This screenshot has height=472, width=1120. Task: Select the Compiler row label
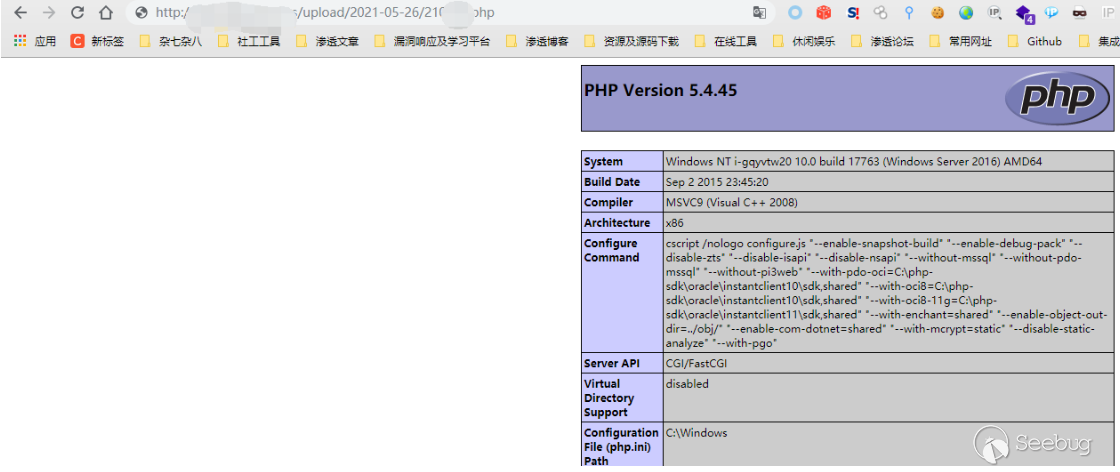point(622,203)
